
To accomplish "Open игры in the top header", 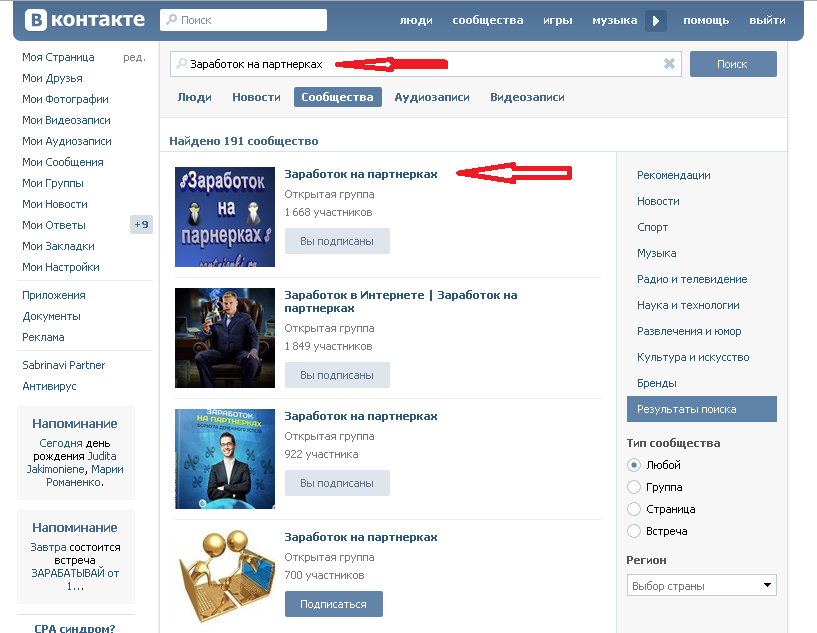I will click(x=558, y=20).
